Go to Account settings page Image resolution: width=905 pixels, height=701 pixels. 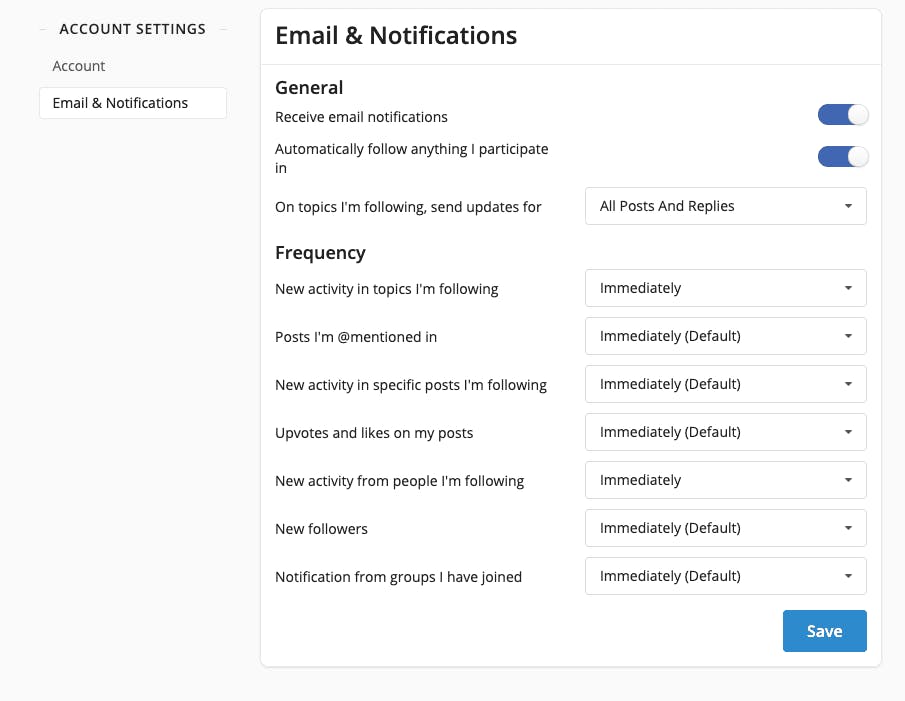pos(78,66)
